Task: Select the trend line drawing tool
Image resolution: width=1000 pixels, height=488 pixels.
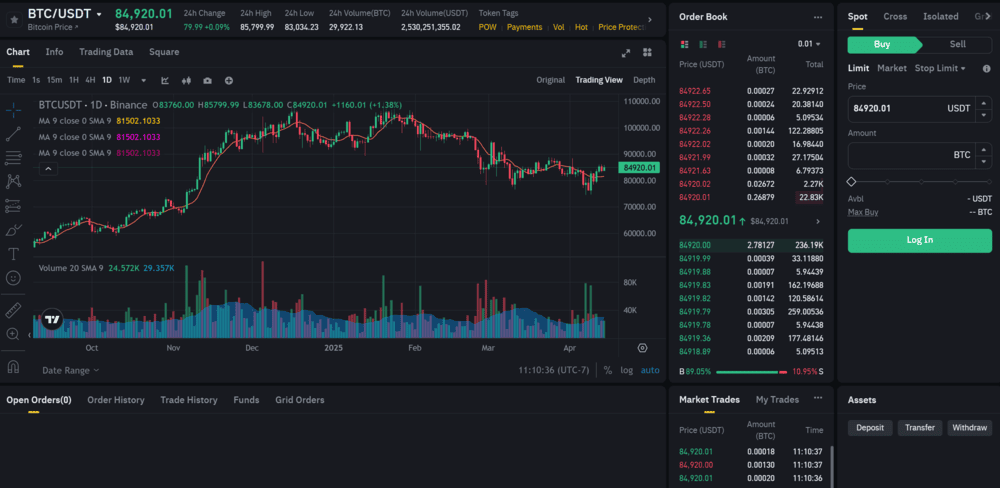Action: tap(14, 133)
